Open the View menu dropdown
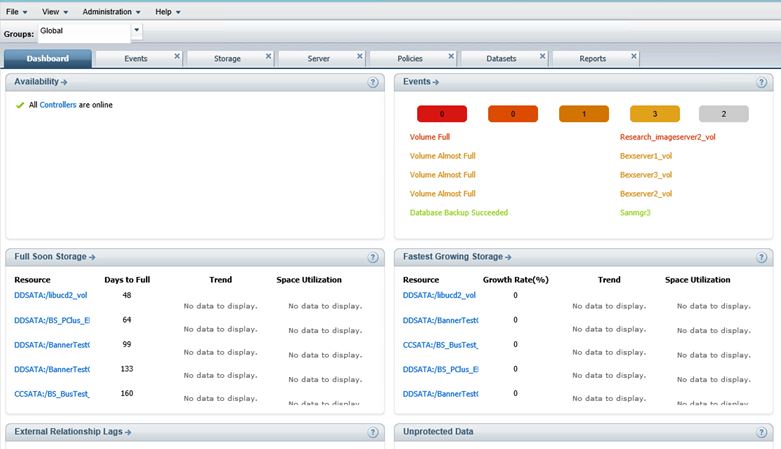The image size is (781, 449). coord(55,11)
